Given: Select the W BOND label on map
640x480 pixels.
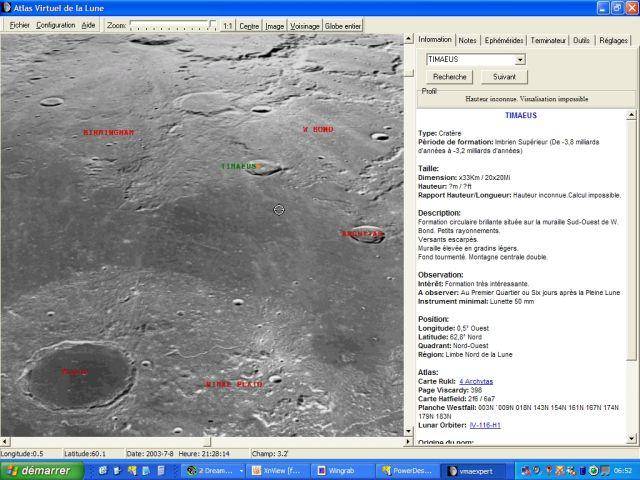Looking at the screenshot, I should (318, 129).
